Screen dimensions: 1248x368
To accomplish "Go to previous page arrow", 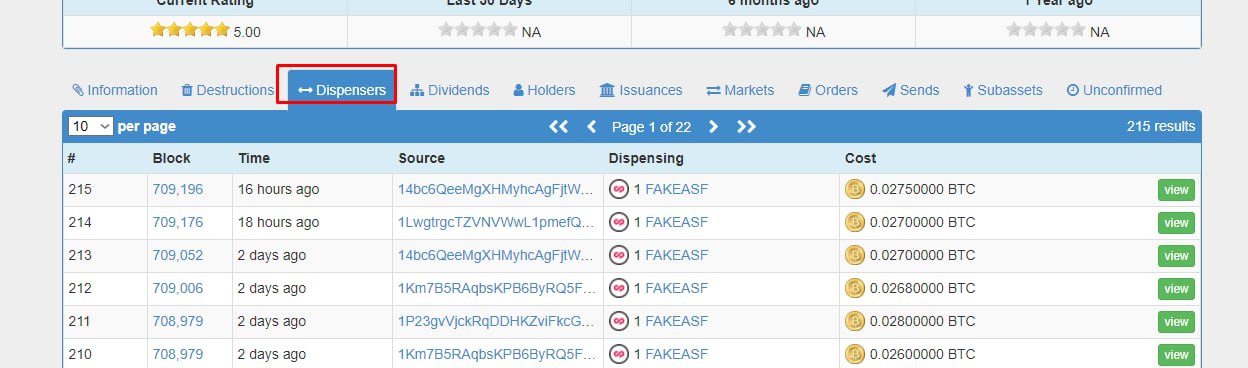I will (591, 126).
